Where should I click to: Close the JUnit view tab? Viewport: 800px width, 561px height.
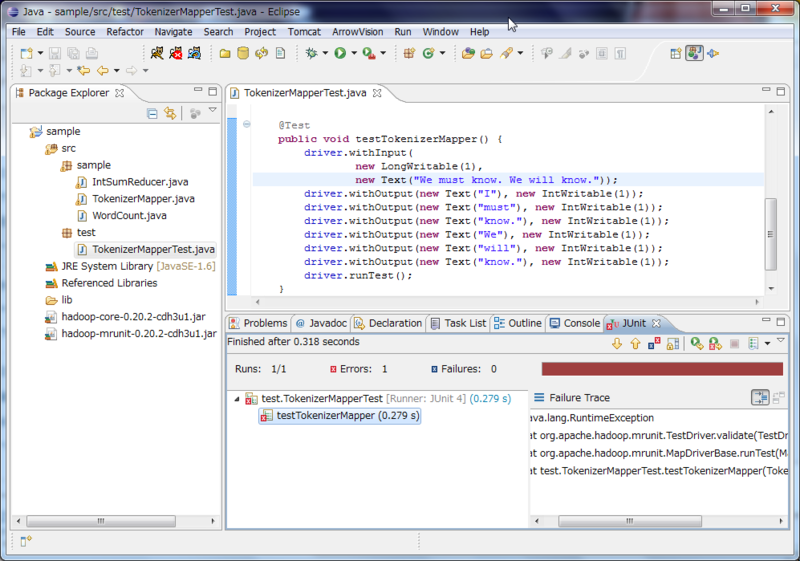(x=657, y=323)
